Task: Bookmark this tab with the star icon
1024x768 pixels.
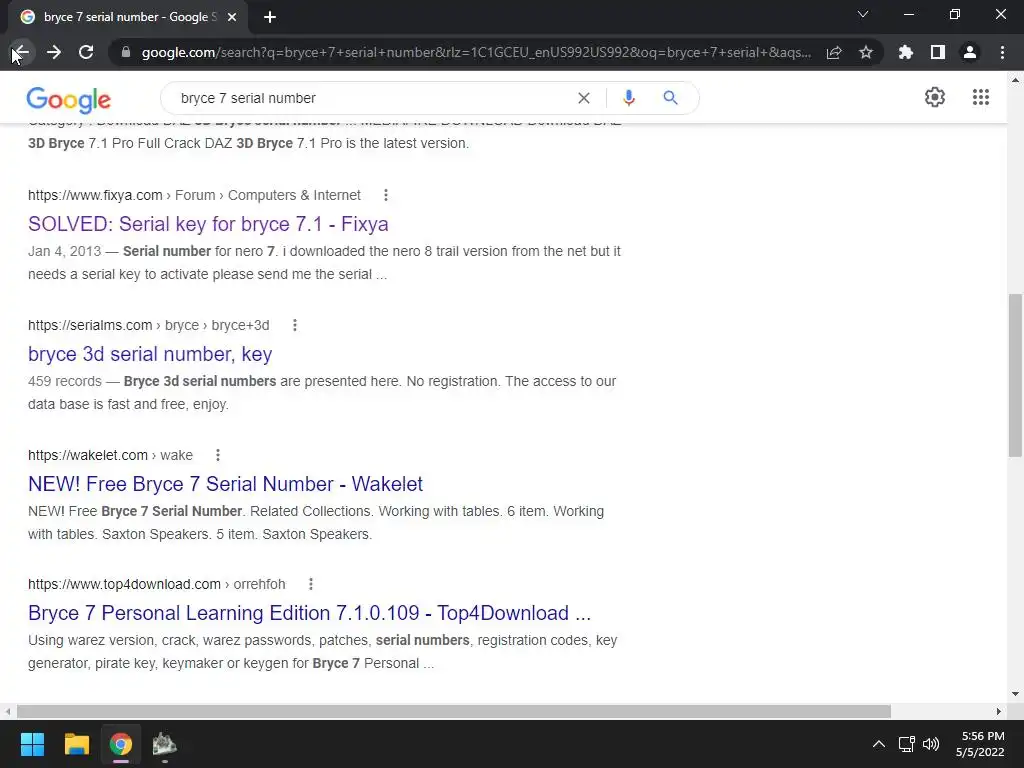Action: click(866, 52)
